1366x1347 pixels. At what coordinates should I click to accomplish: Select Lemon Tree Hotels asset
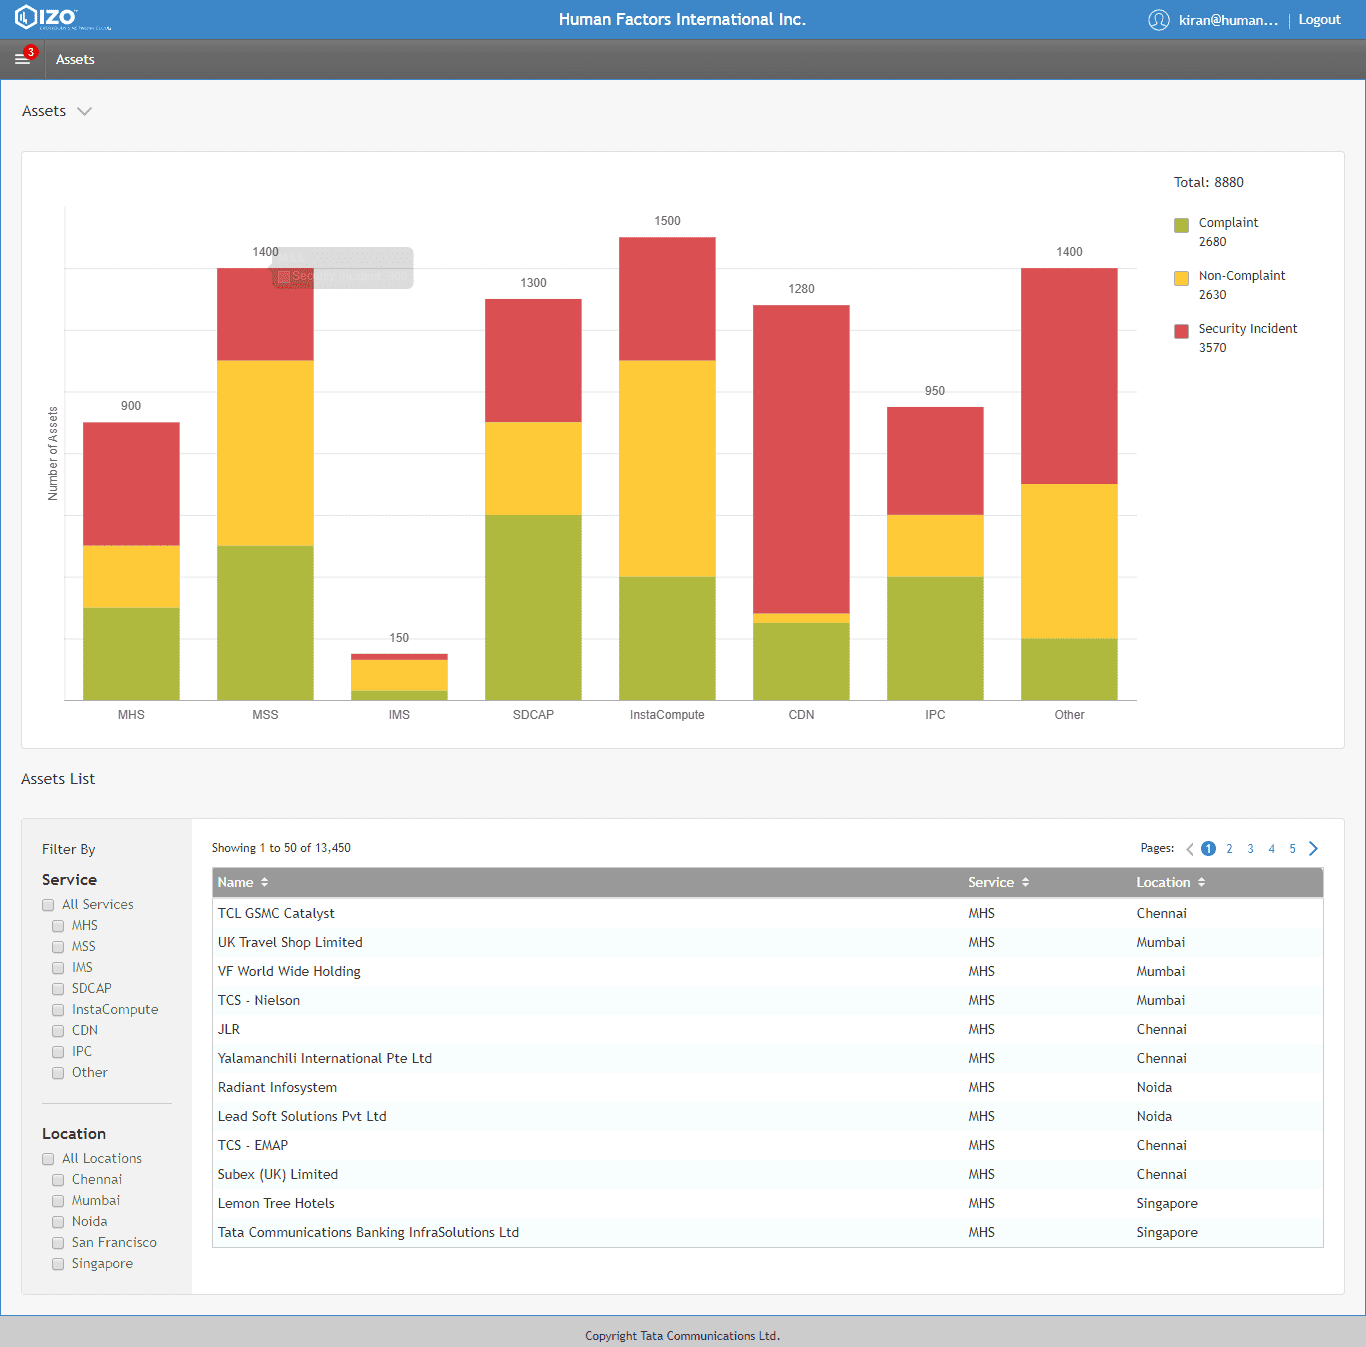coord(767,1203)
